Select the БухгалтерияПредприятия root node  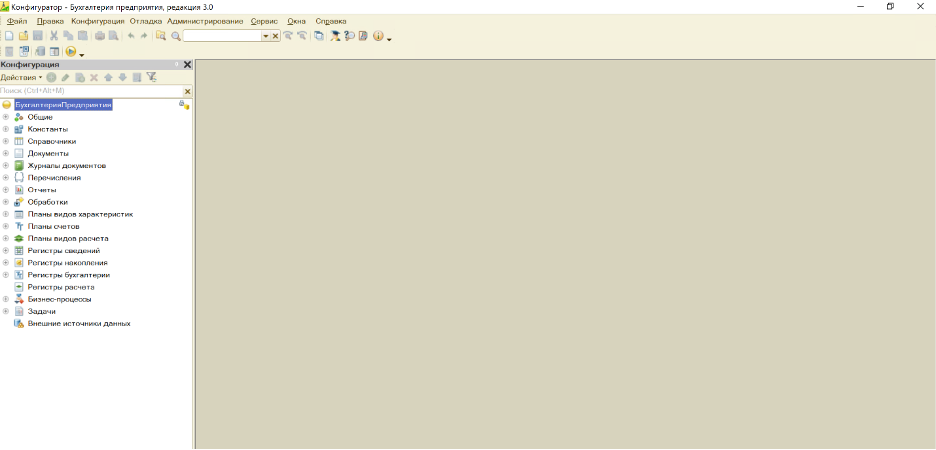tap(63, 104)
